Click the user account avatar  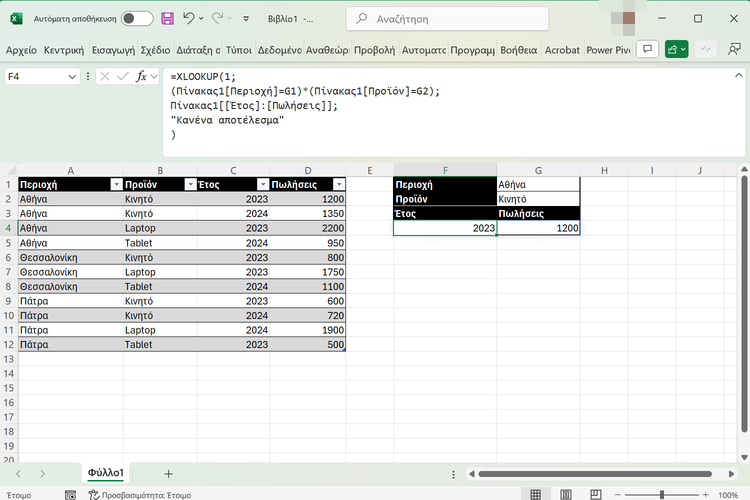pos(623,19)
